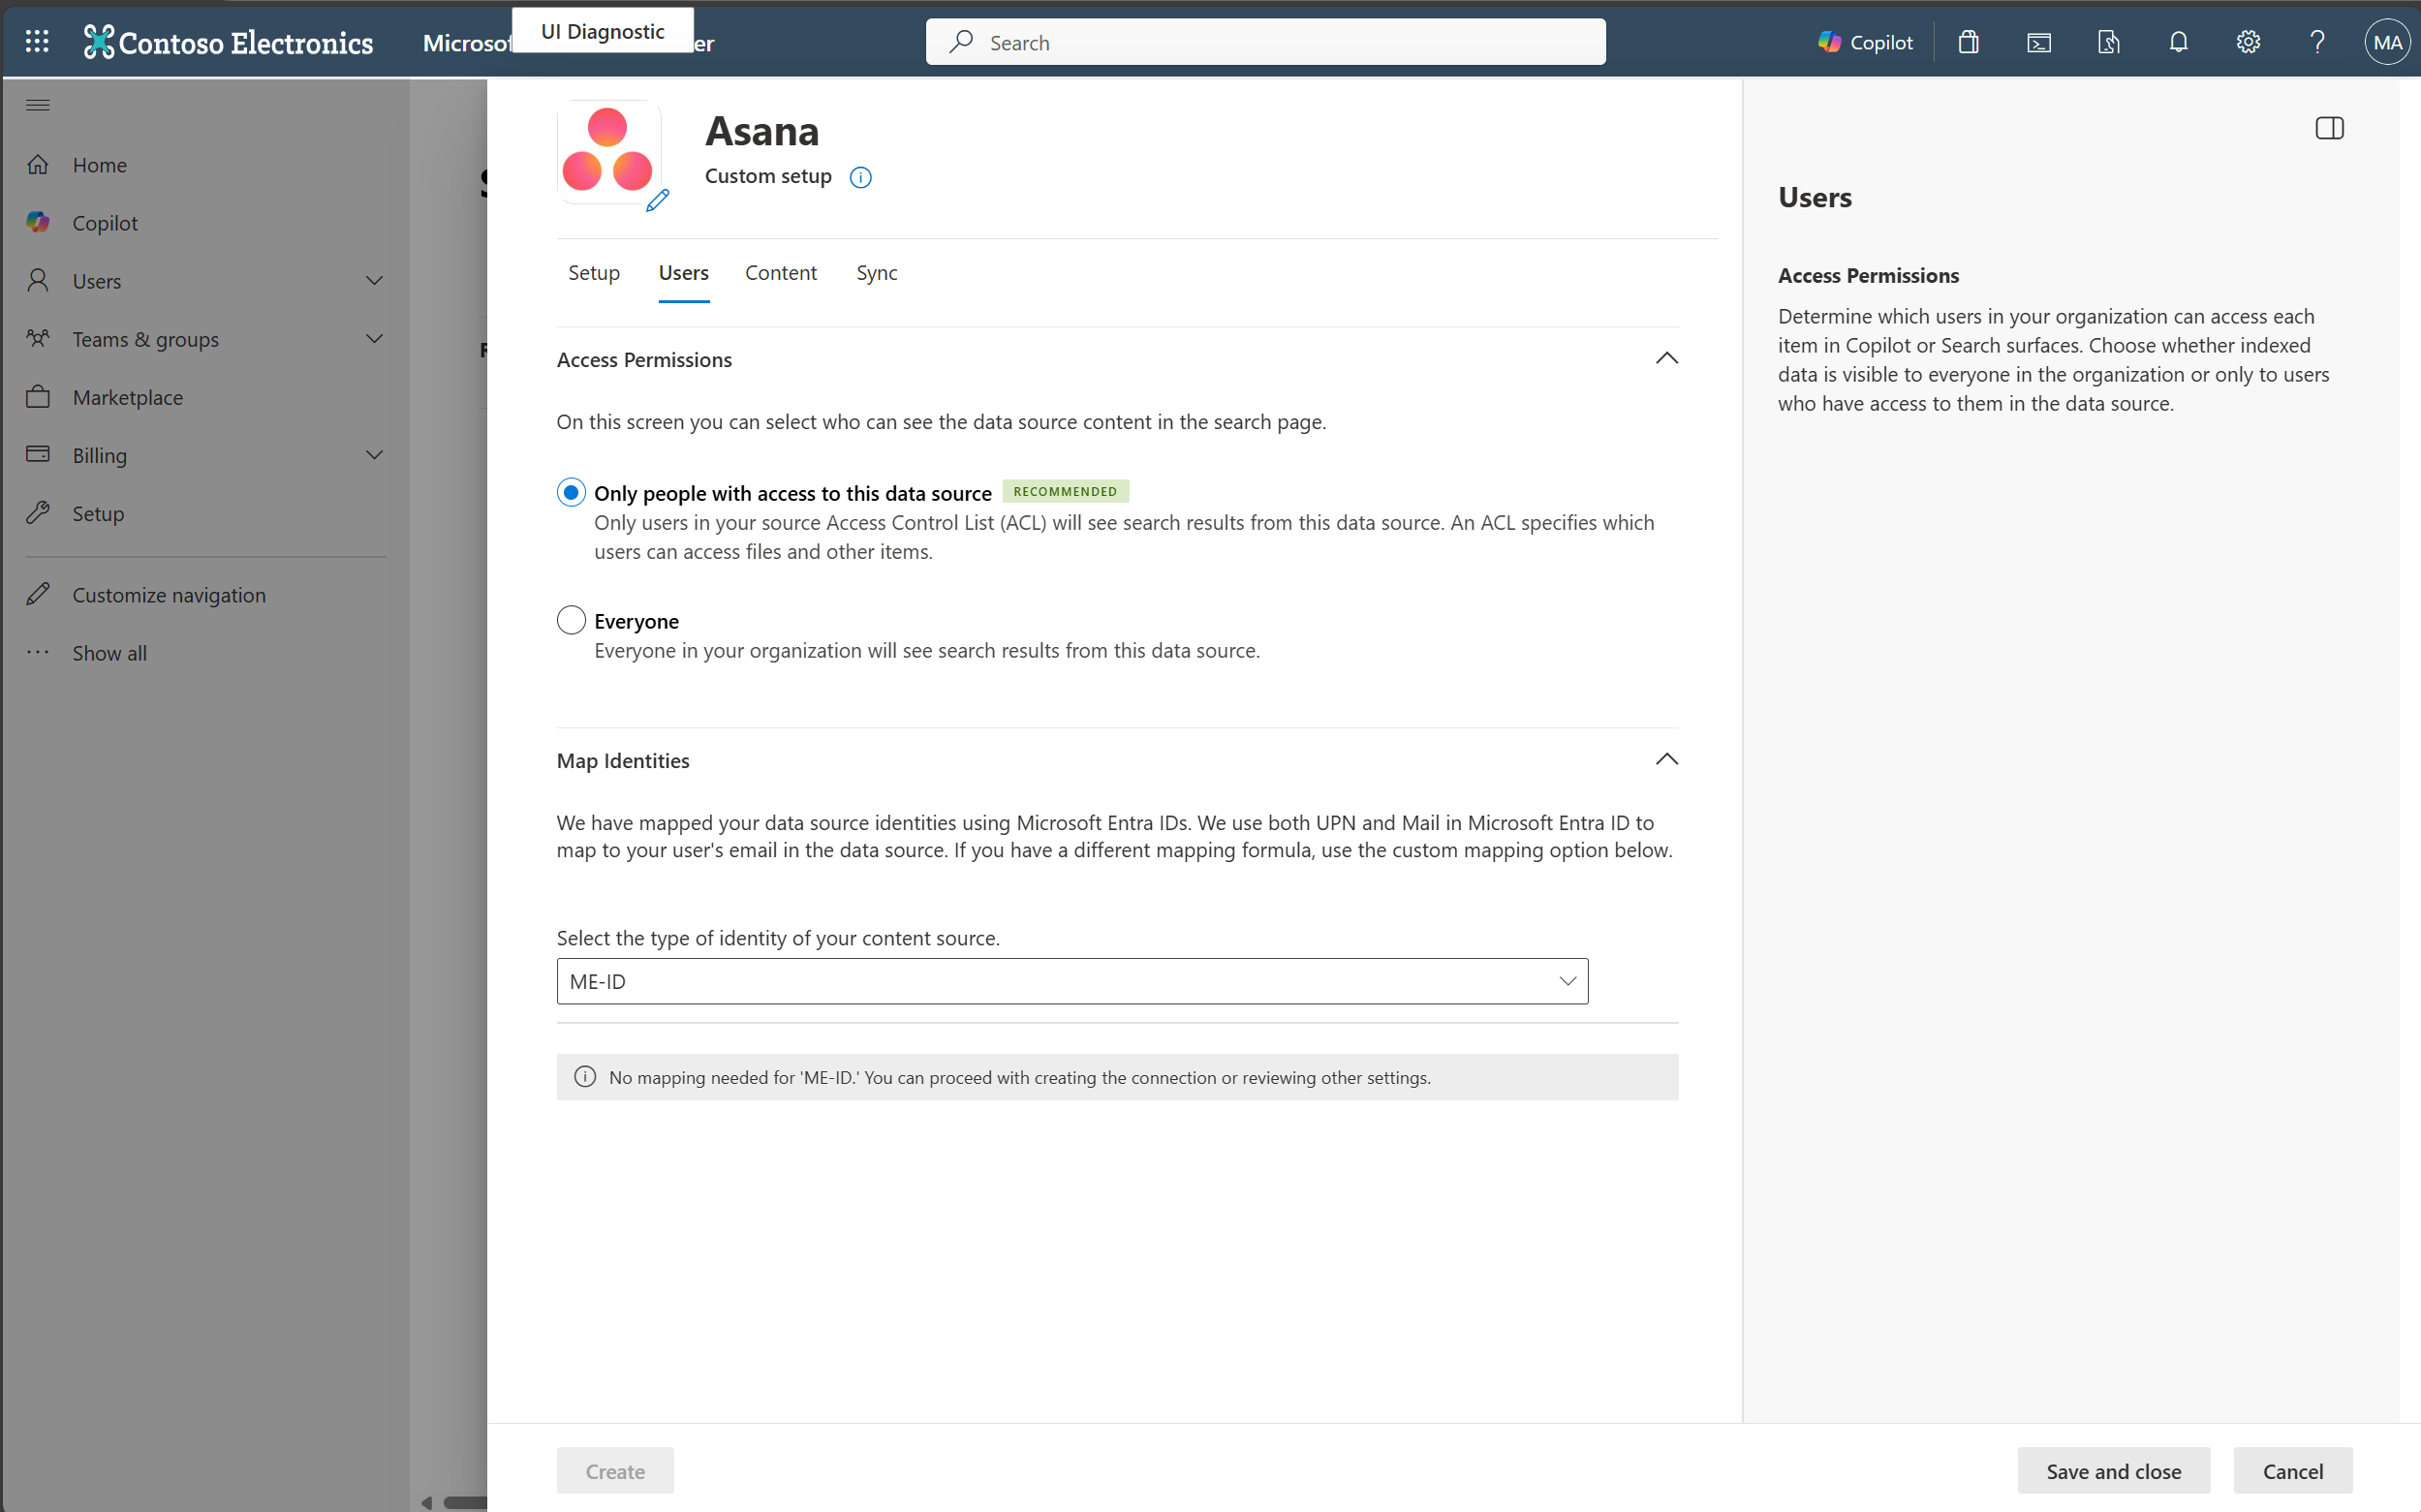Collapse the Access Permissions section
This screenshot has height=1512, width=2421.
click(x=1666, y=358)
